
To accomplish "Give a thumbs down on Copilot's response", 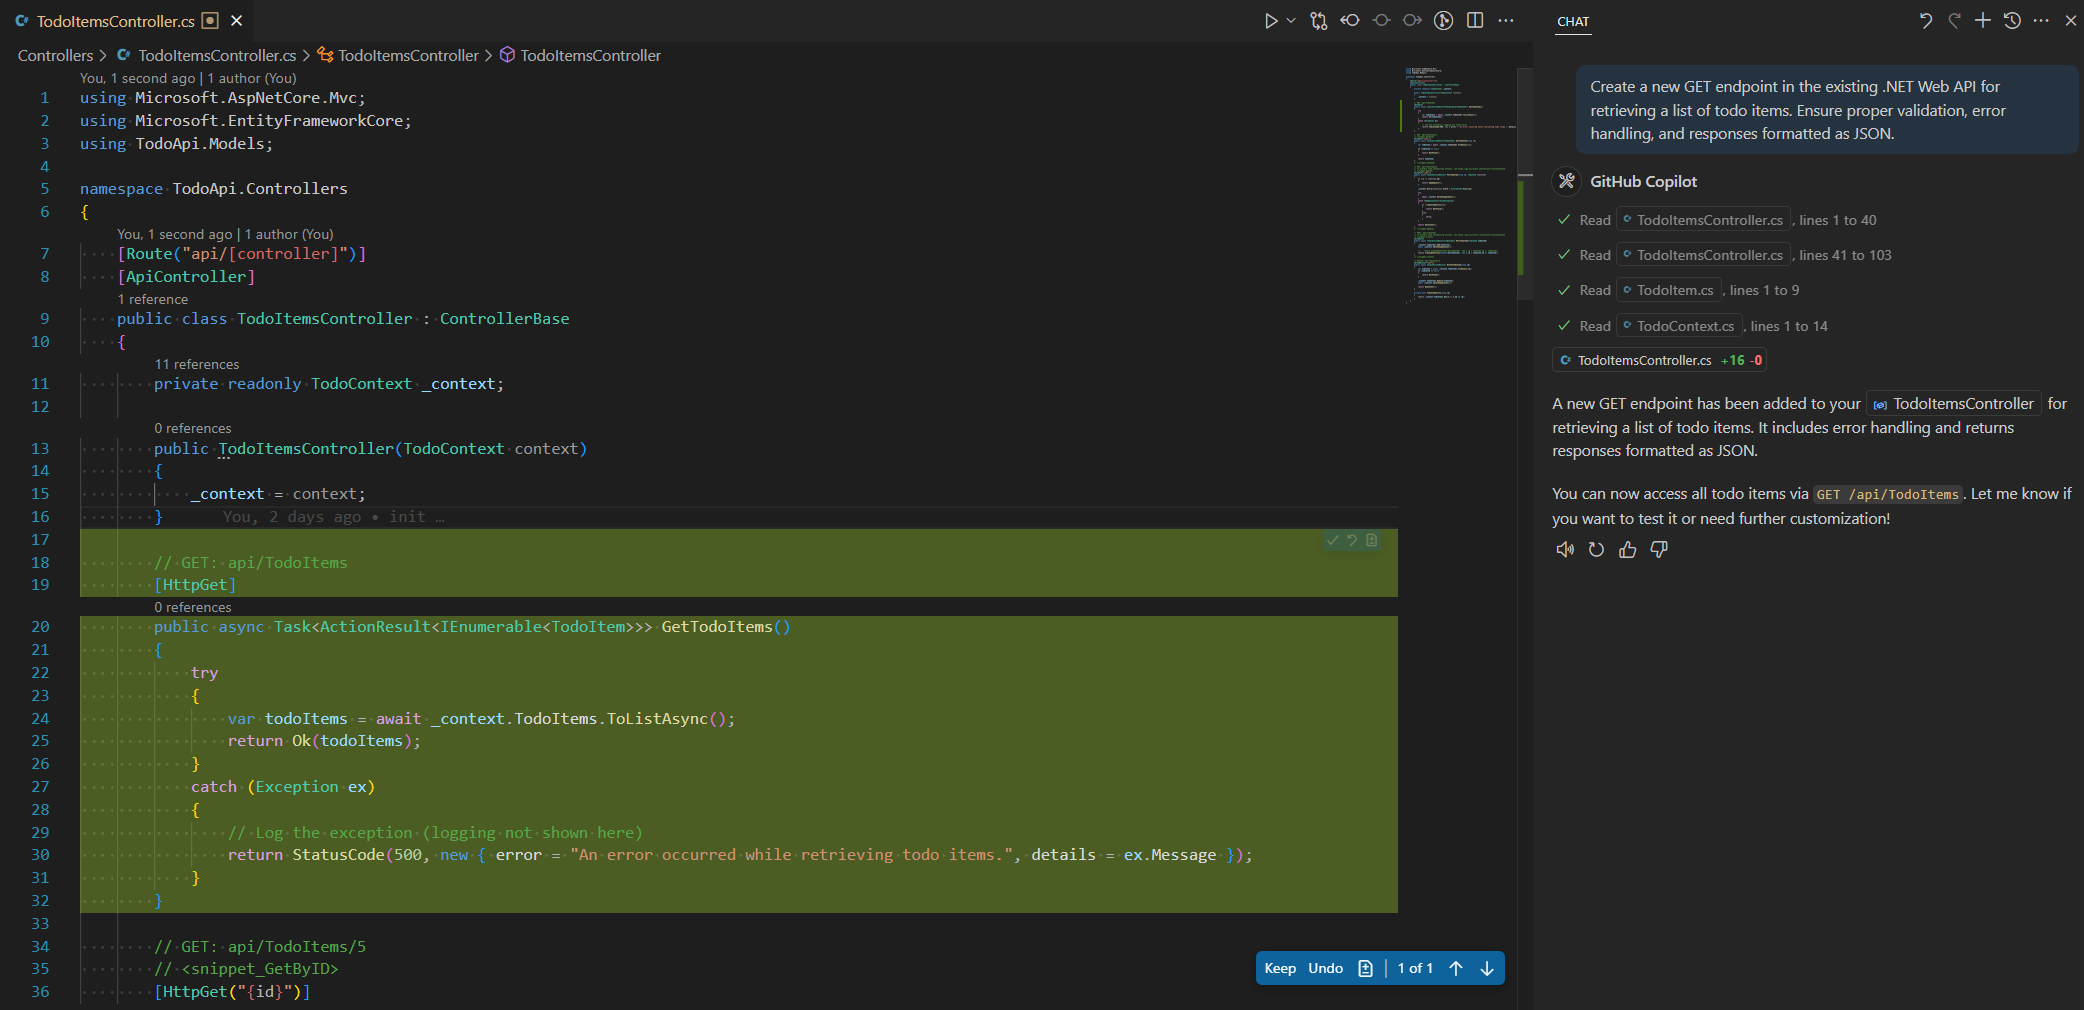I will [x=1658, y=550].
